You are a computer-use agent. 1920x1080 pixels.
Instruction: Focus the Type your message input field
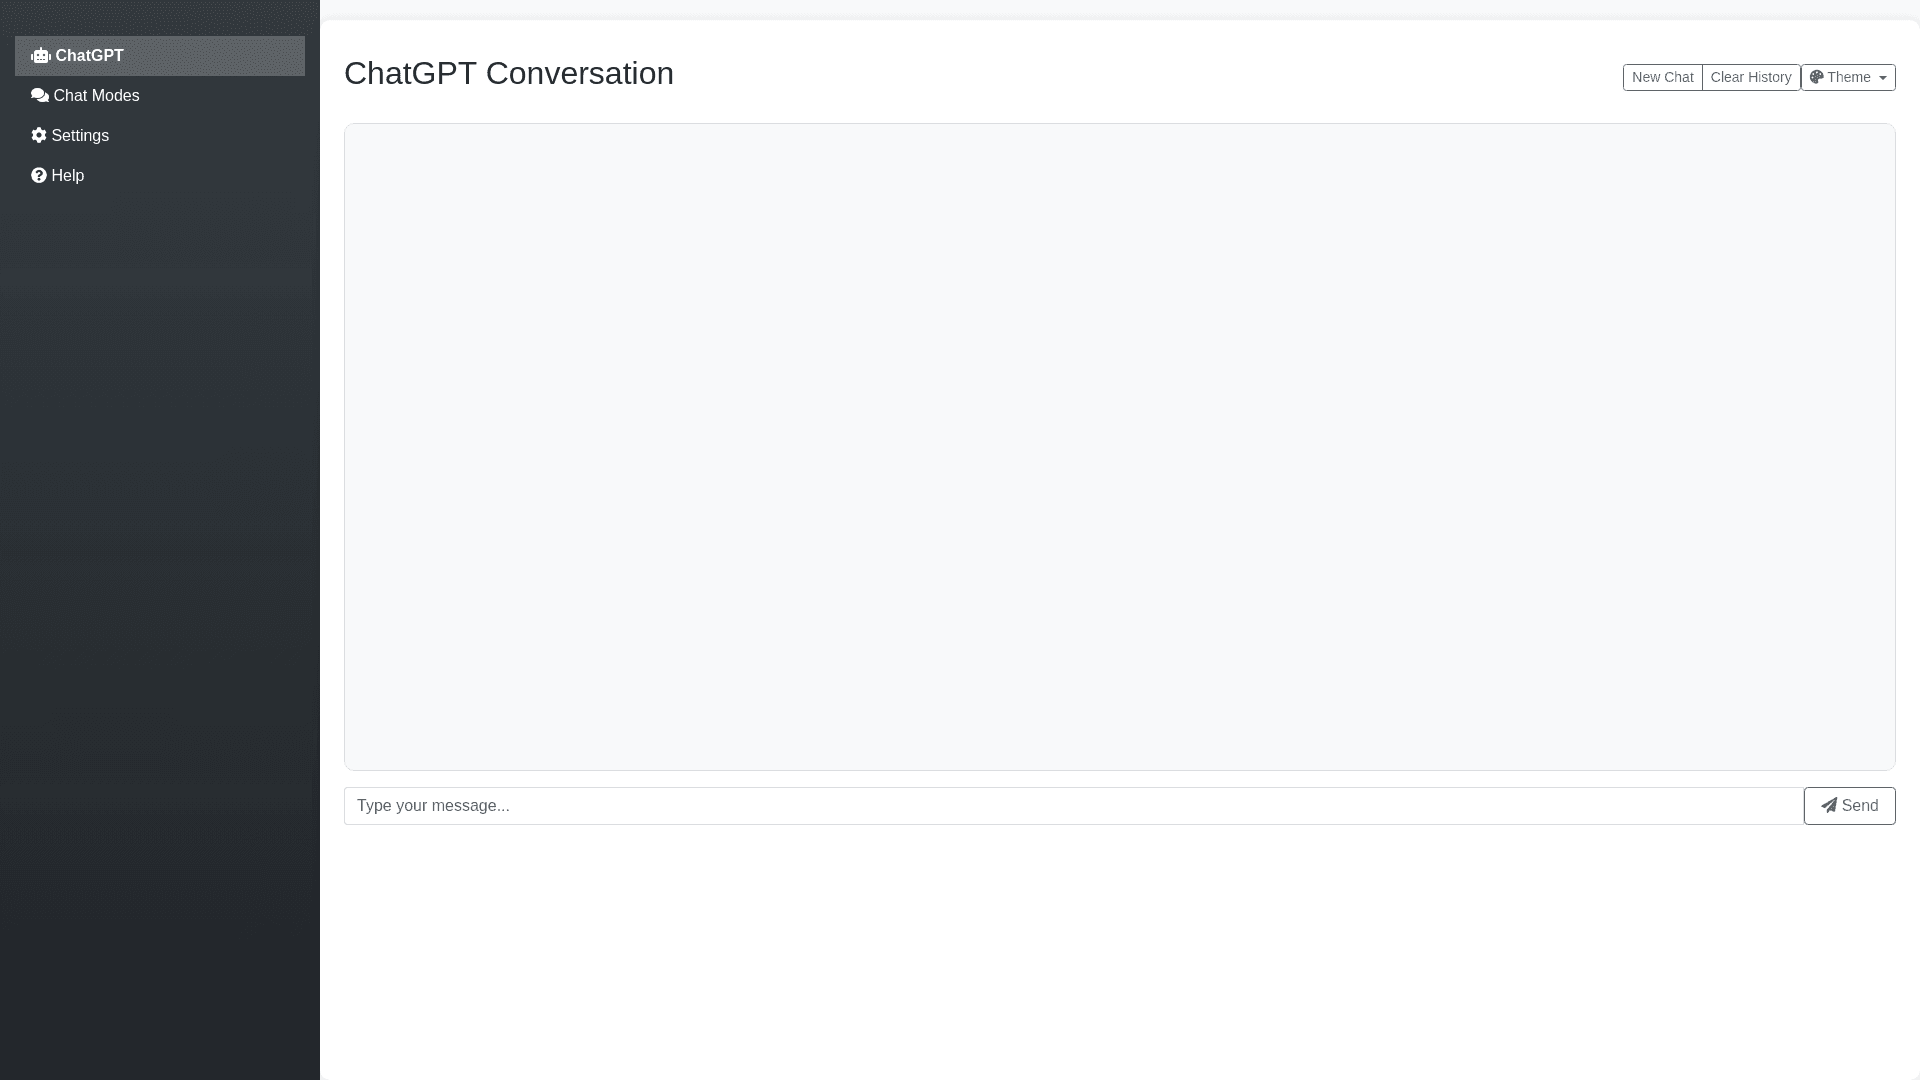(x=1073, y=806)
